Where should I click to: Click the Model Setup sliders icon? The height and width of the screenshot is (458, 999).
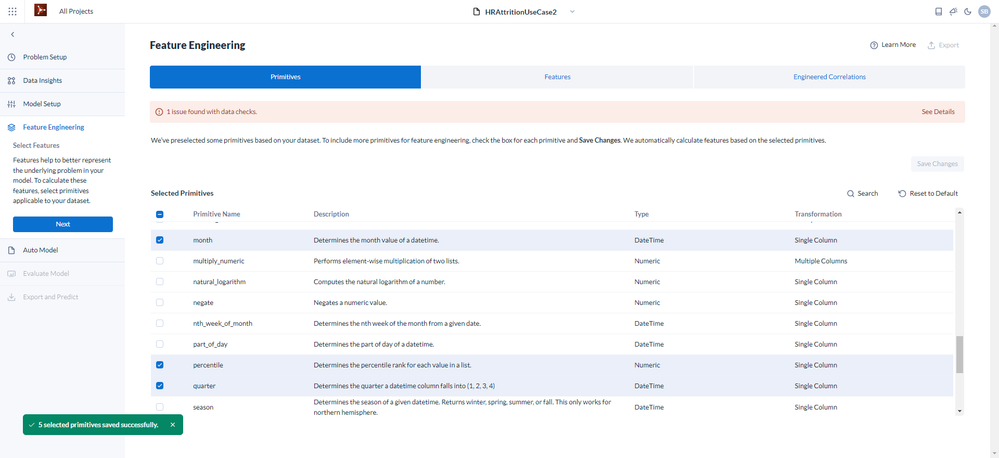[11, 104]
